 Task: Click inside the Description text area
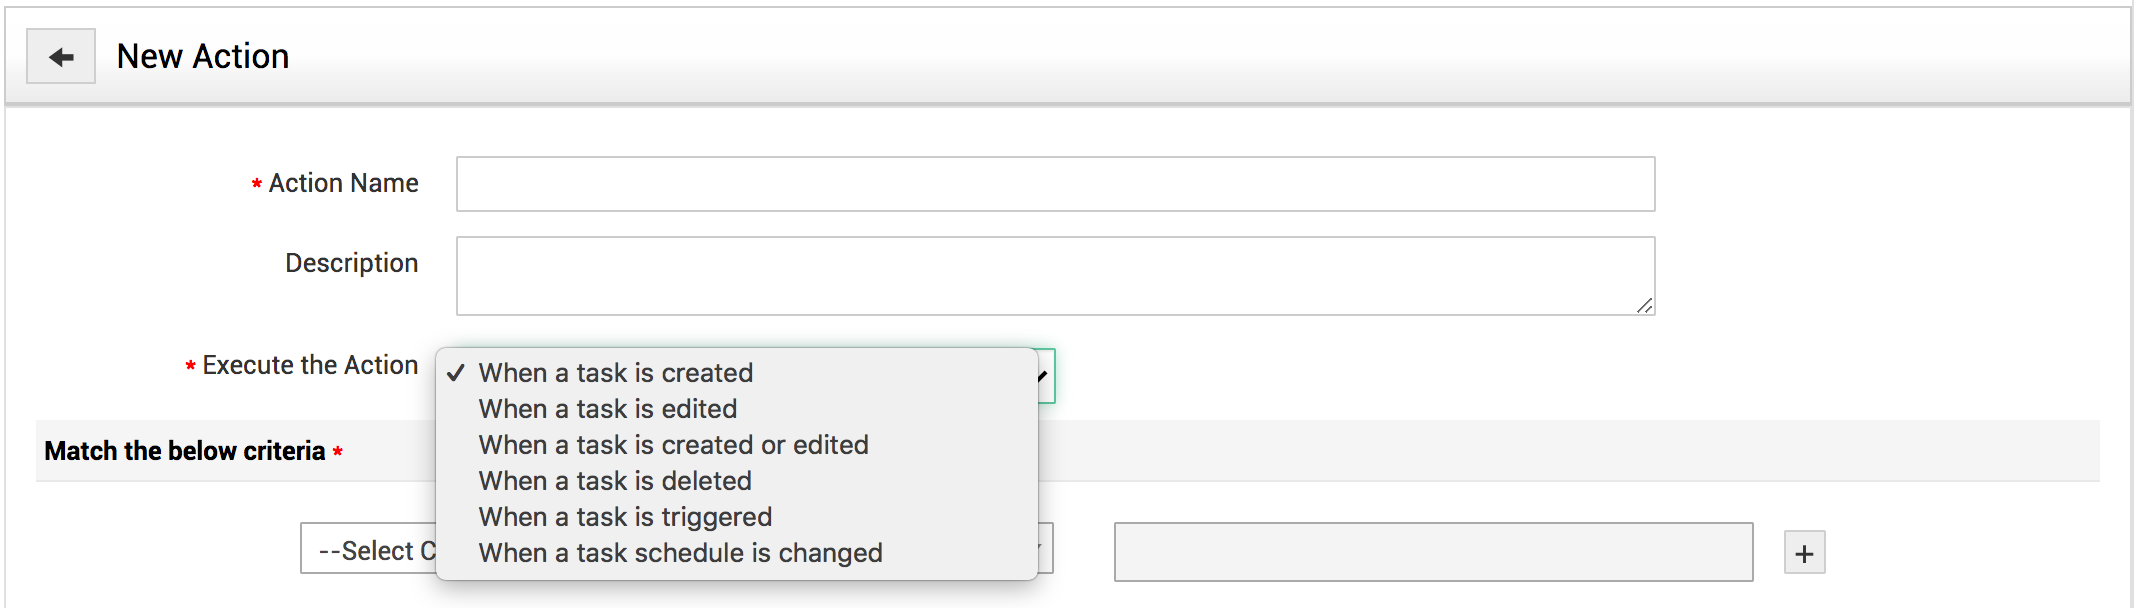click(x=1055, y=276)
